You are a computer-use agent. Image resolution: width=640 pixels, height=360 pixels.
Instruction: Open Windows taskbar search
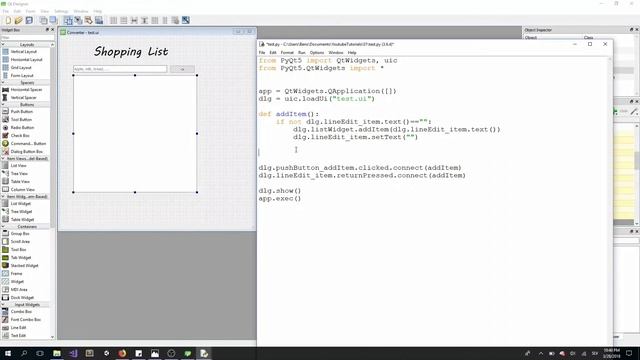tap(24, 353)
